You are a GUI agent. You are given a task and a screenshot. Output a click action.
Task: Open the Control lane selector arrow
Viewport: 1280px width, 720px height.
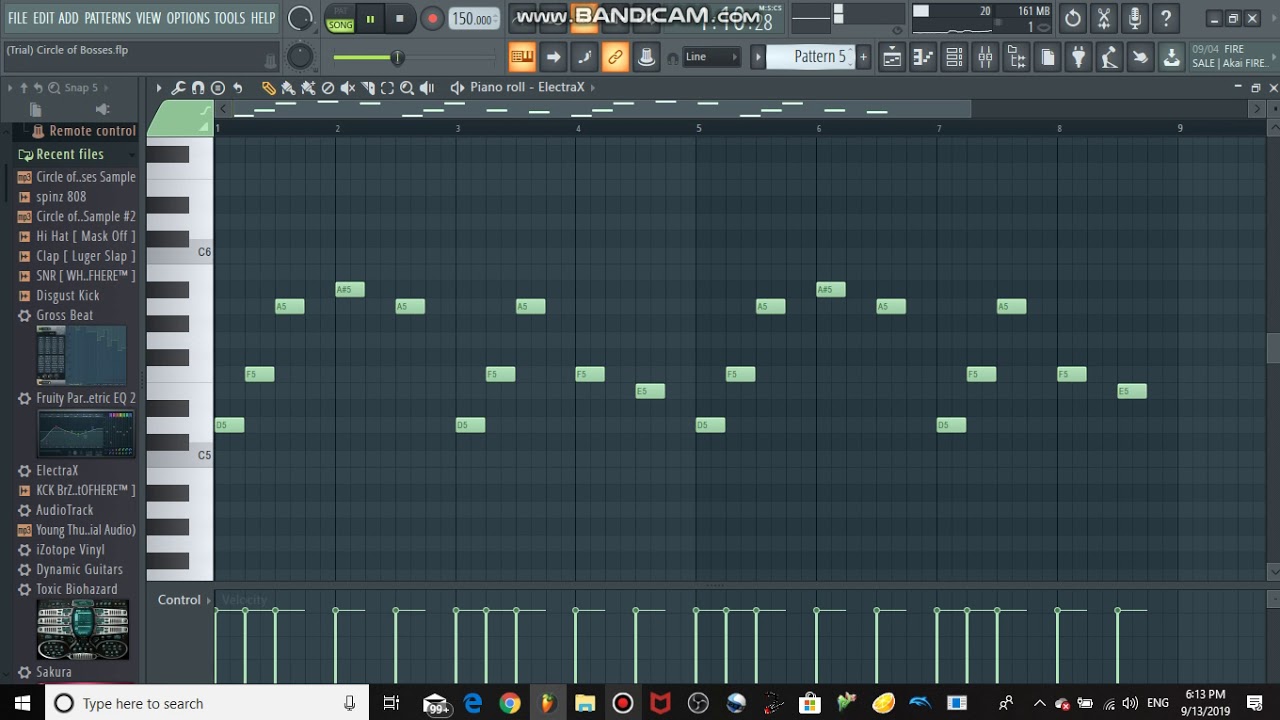pyautogui.click(x=209, y=600)
